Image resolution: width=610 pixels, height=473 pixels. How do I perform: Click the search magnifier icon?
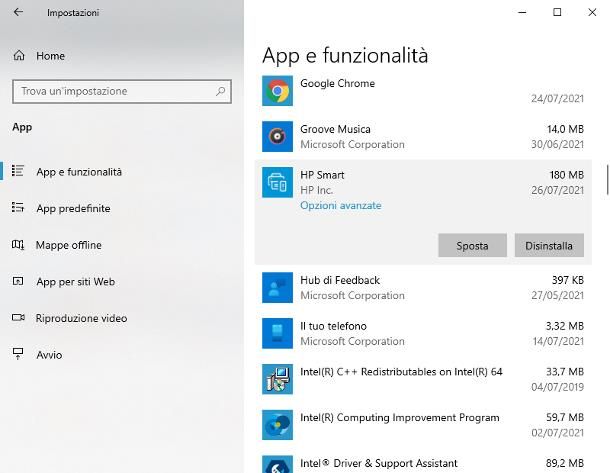click(x=221, y=91)
